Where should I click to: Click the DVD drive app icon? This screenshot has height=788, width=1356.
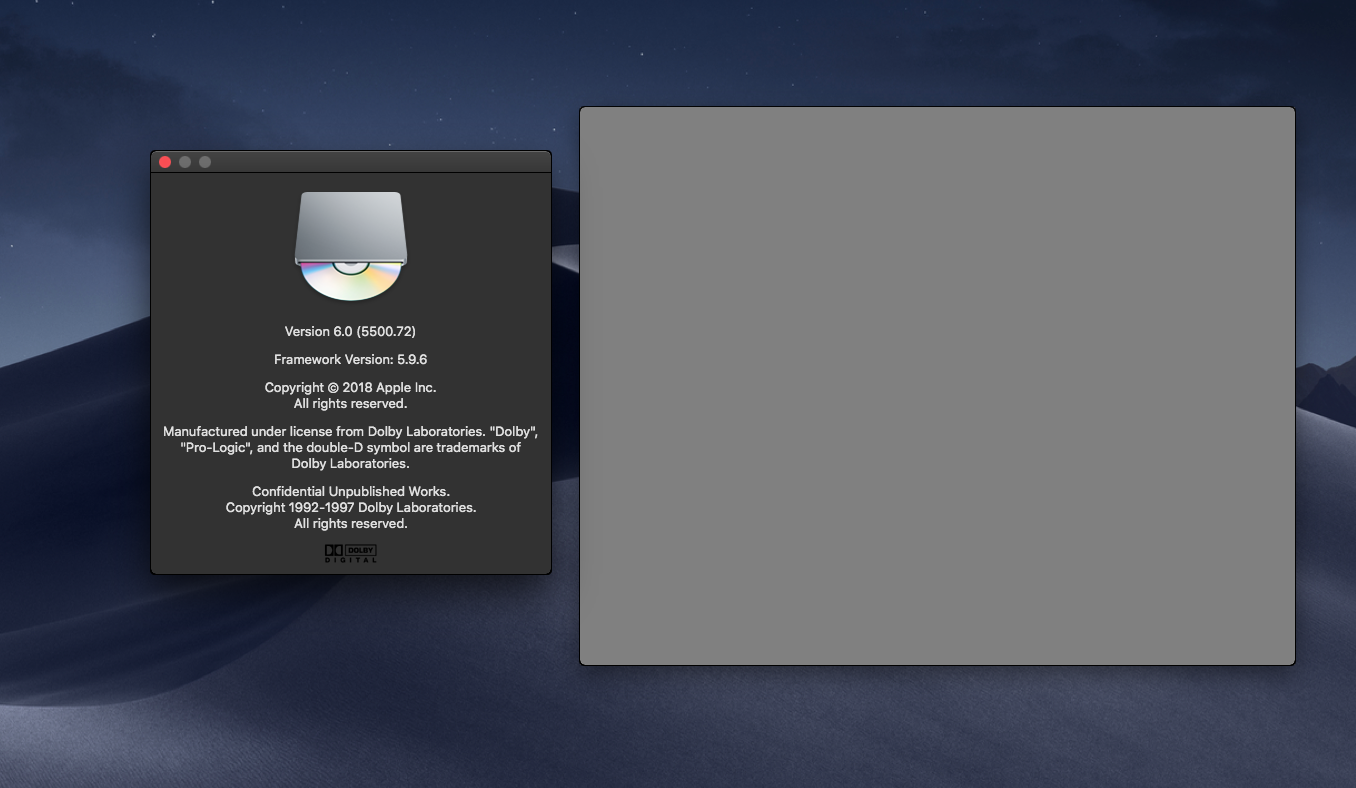coord(351,246)
